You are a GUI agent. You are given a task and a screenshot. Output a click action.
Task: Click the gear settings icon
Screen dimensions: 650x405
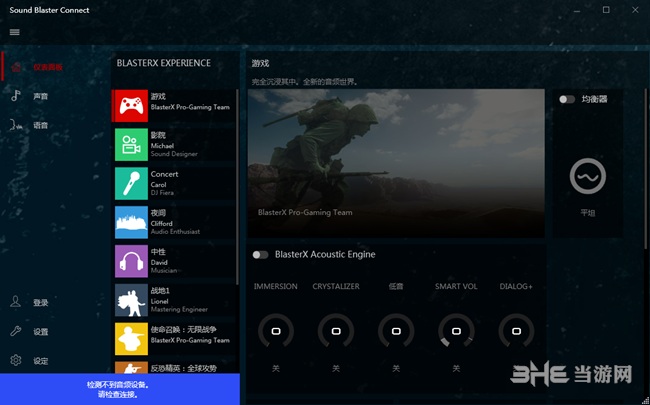pos(16,360)
